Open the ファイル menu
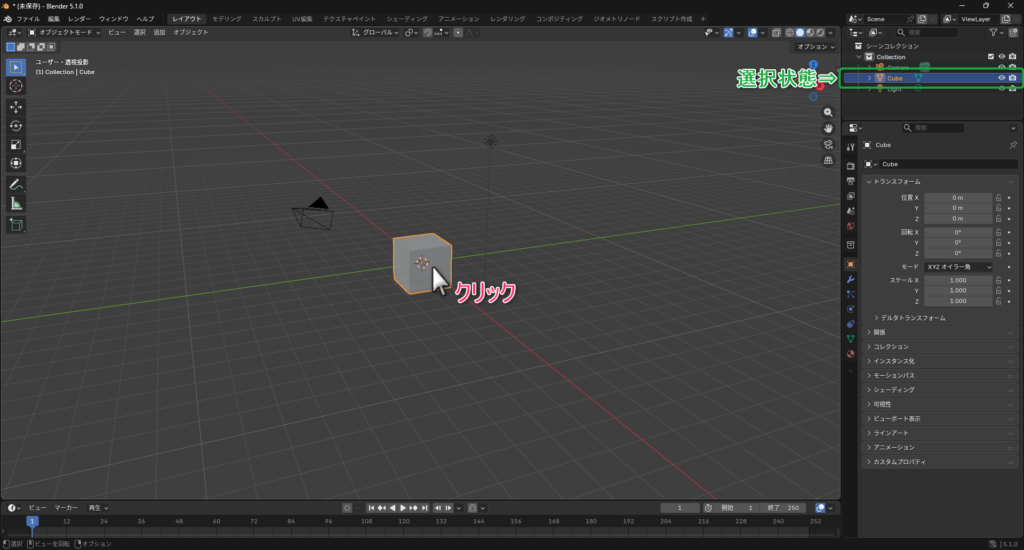Screen dimensions: 1024x550 (x=28, y=19)
